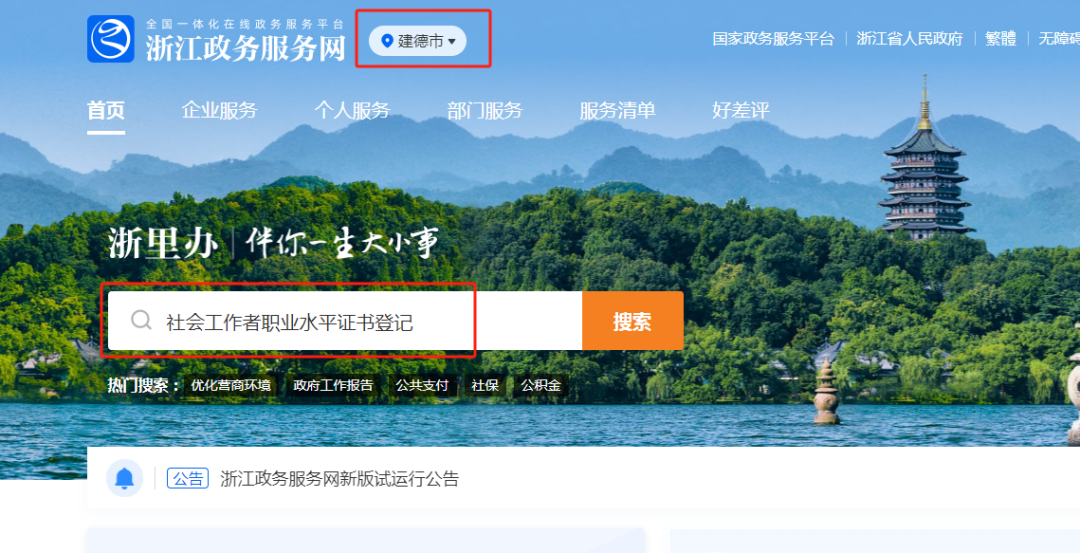Open the 个人服务 menu

point(352,110)
